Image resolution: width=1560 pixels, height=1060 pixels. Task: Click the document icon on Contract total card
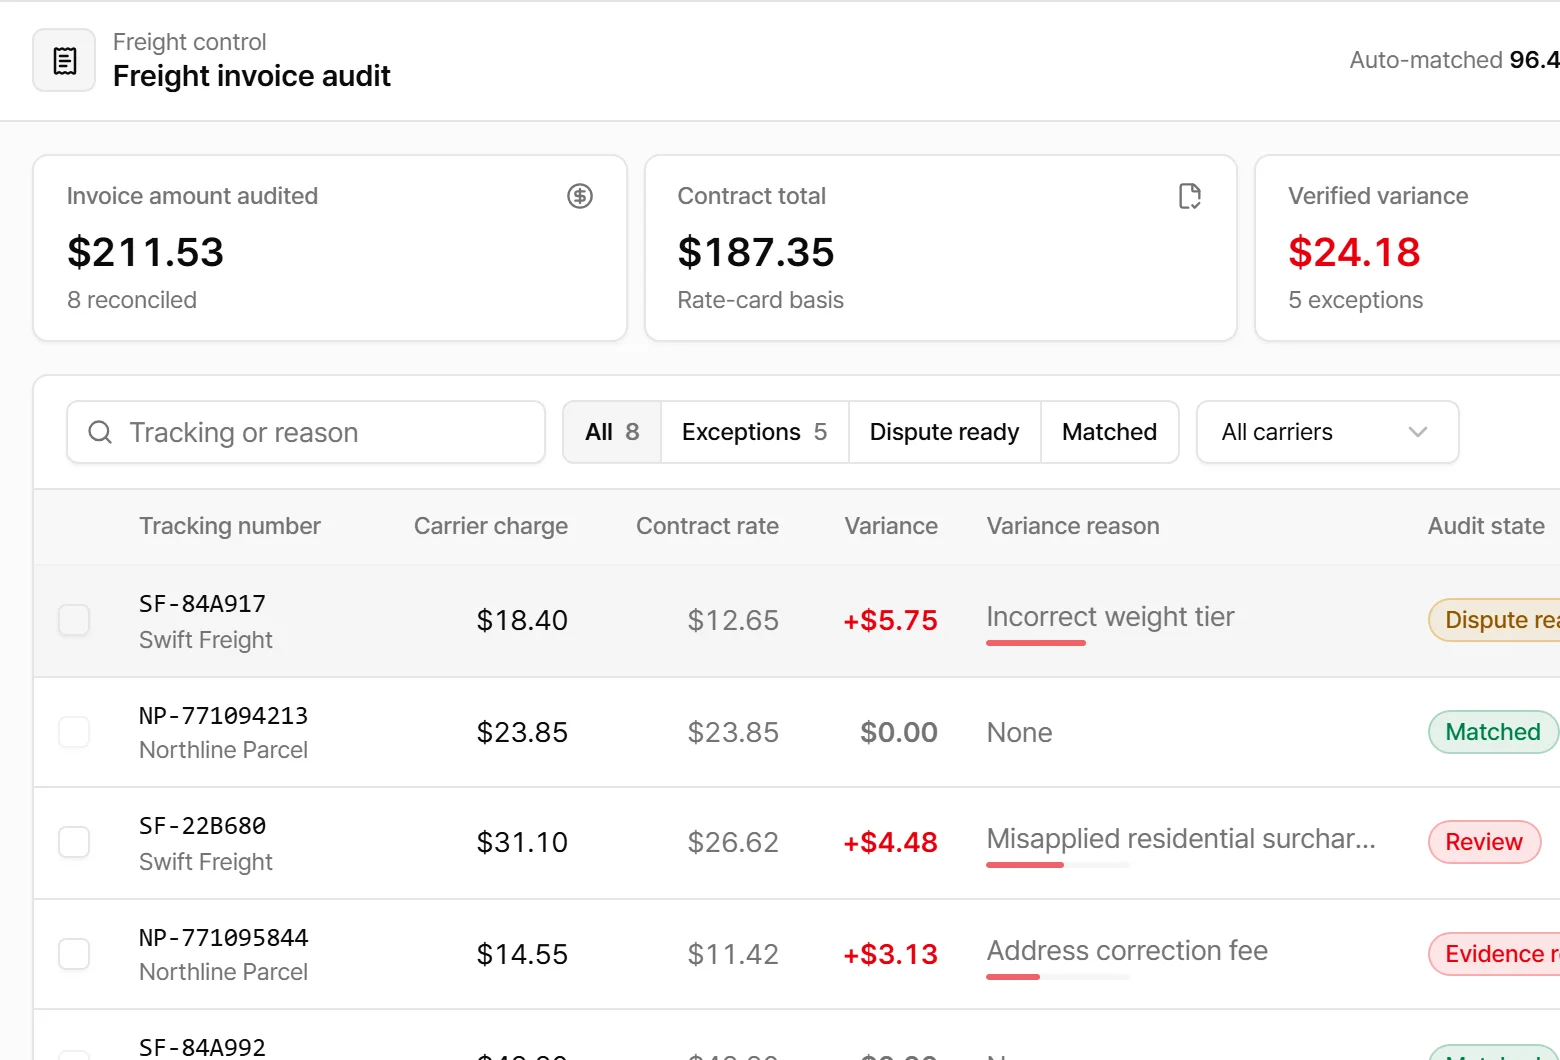(1190, 196)
